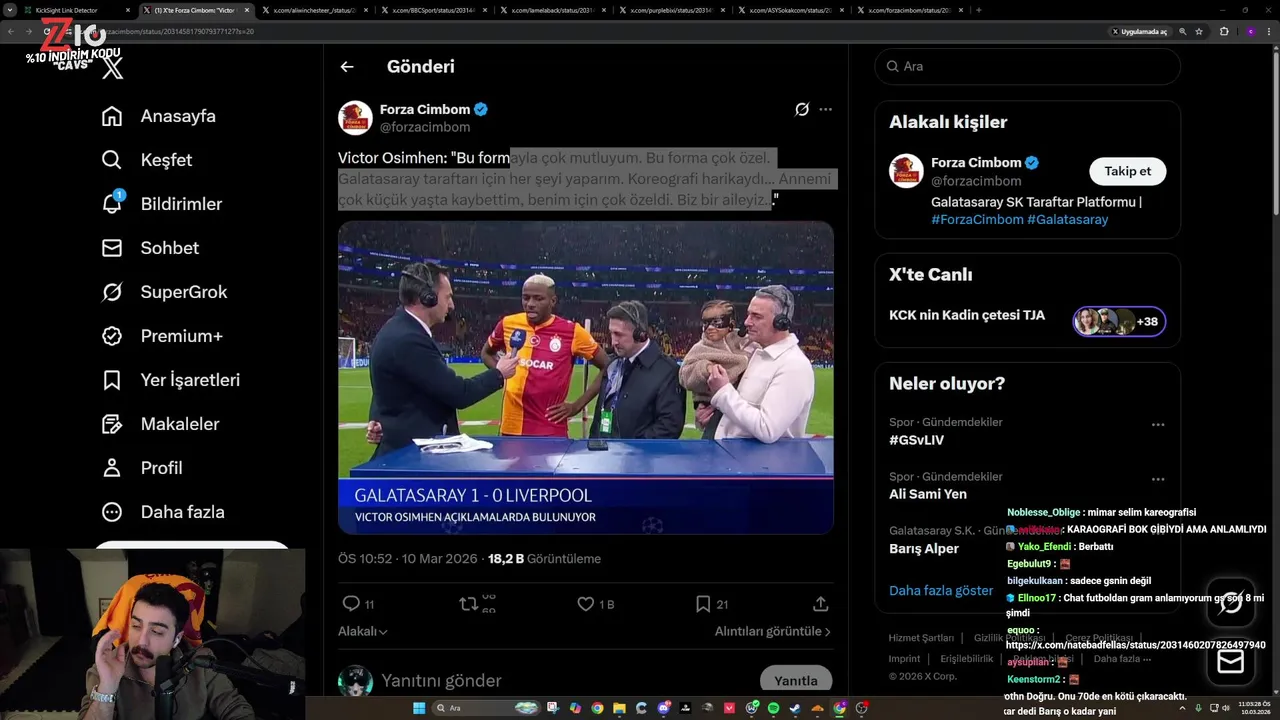Expand the Alakalı sort dropdown
This screenshot has height=720, width=1280.
tap(363, 632)
